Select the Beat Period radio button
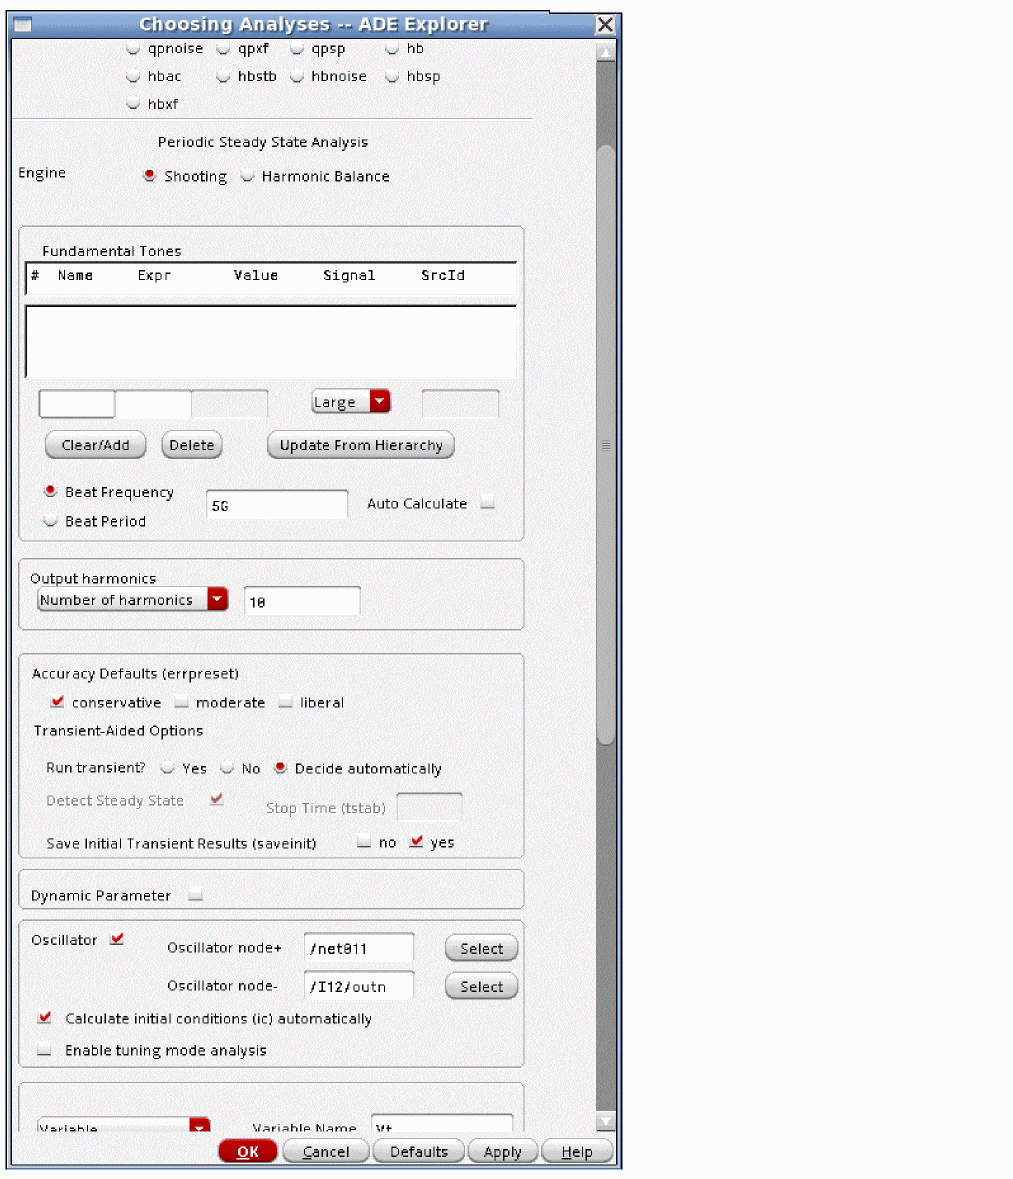This screenshot has height=1179, width=1013. pyautogui.click(x=50, y=521)
